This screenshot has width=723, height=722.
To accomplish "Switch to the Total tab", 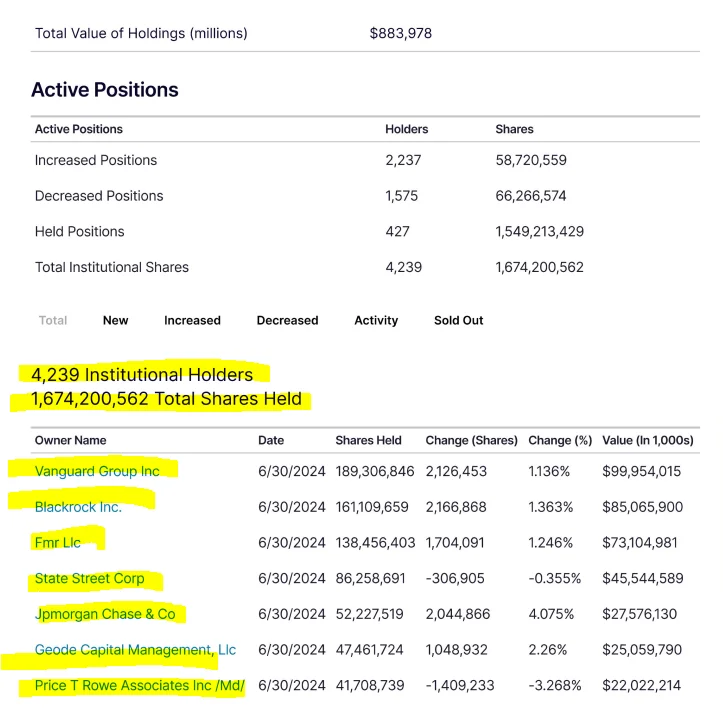I will click(x=53, y=320).
